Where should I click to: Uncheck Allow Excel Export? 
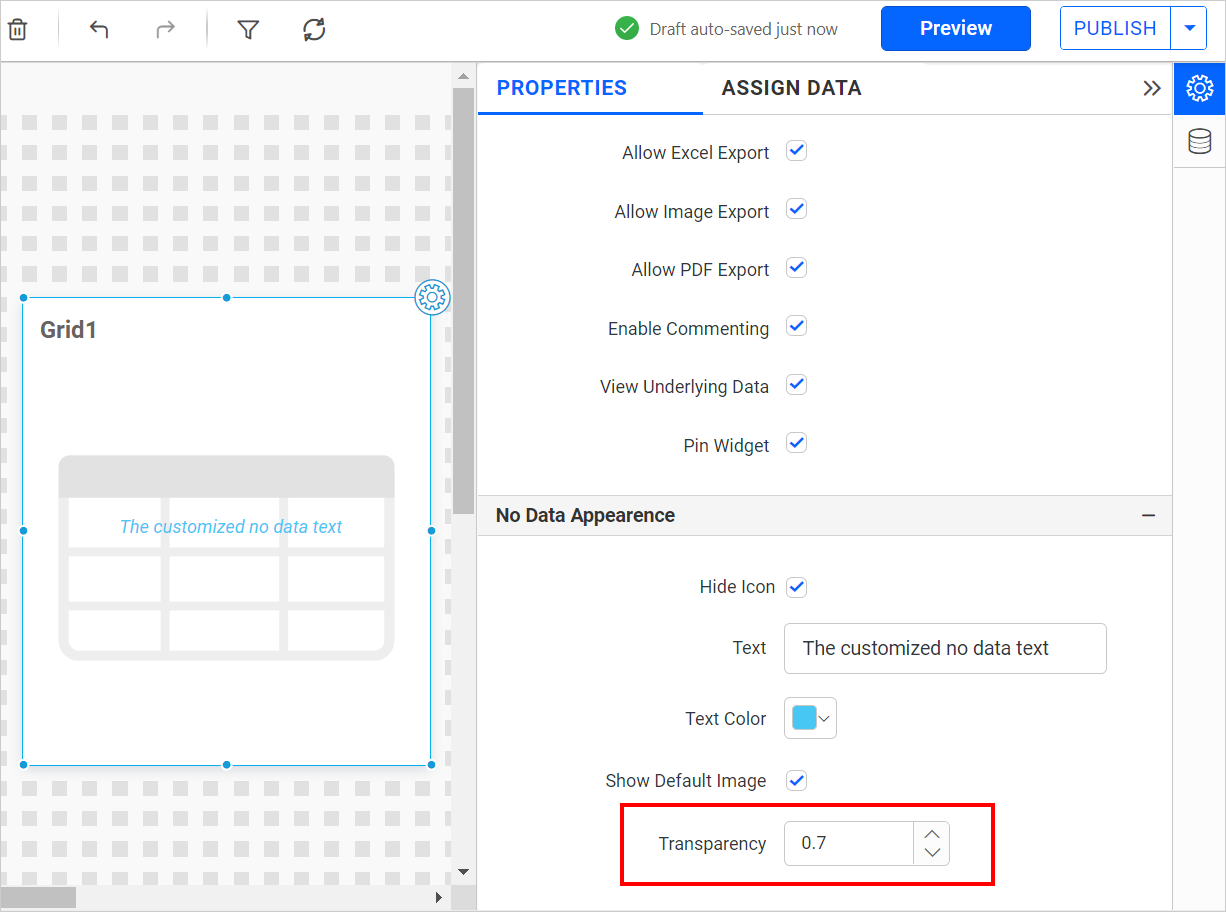[796, 152]
